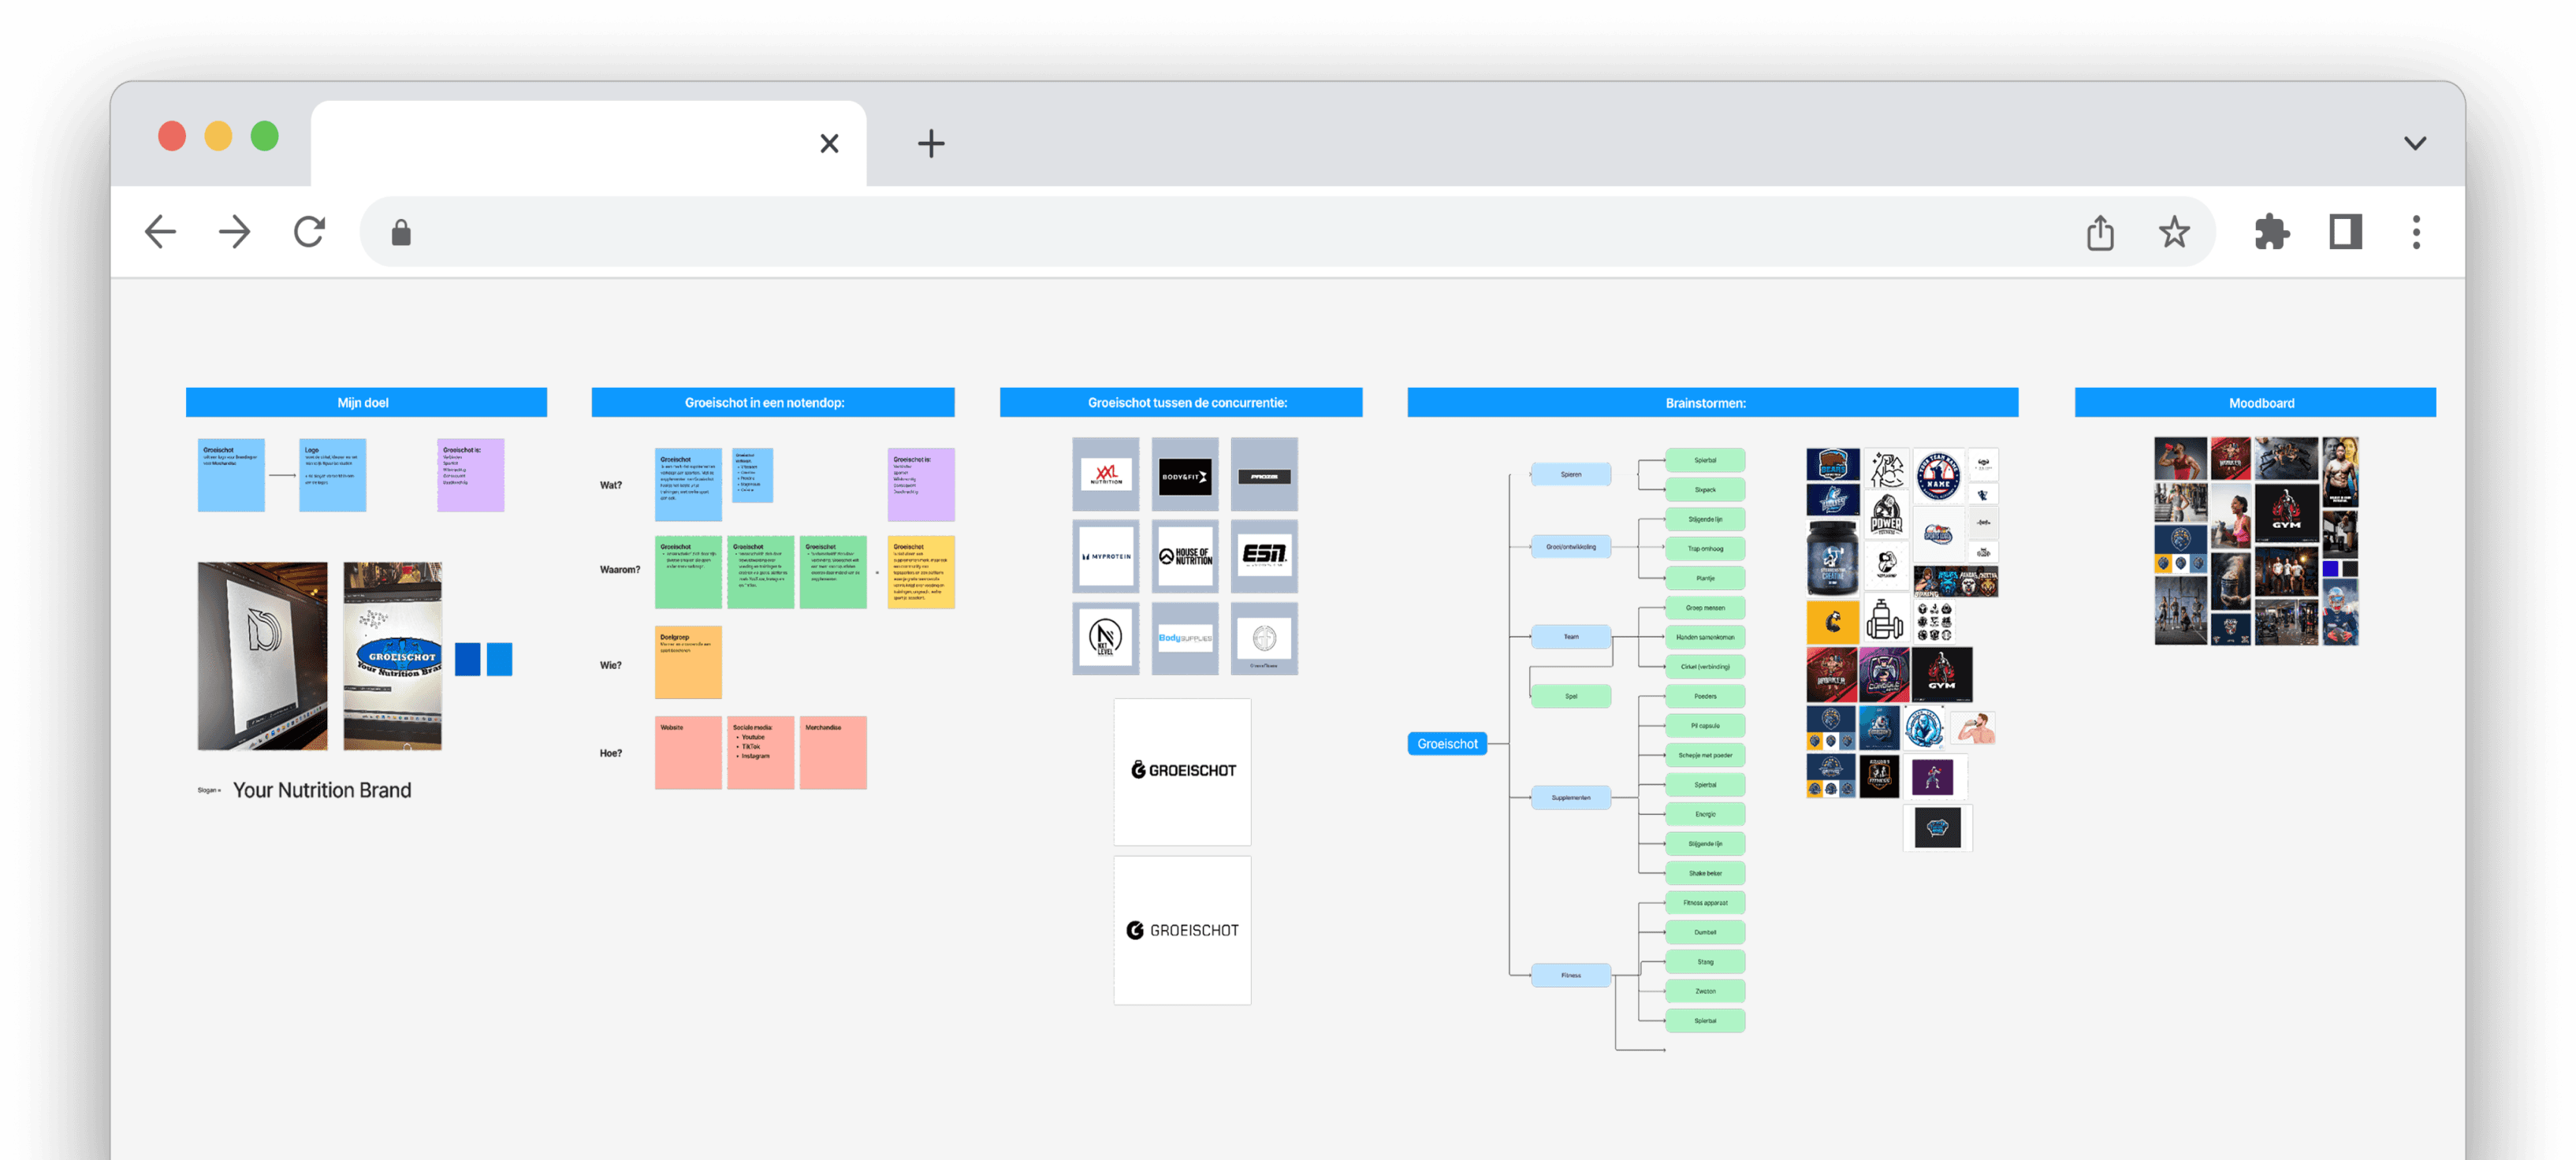Open the extensions puzzle icon
This screenshot has height=1160, width=2576.
point(2271,233)
